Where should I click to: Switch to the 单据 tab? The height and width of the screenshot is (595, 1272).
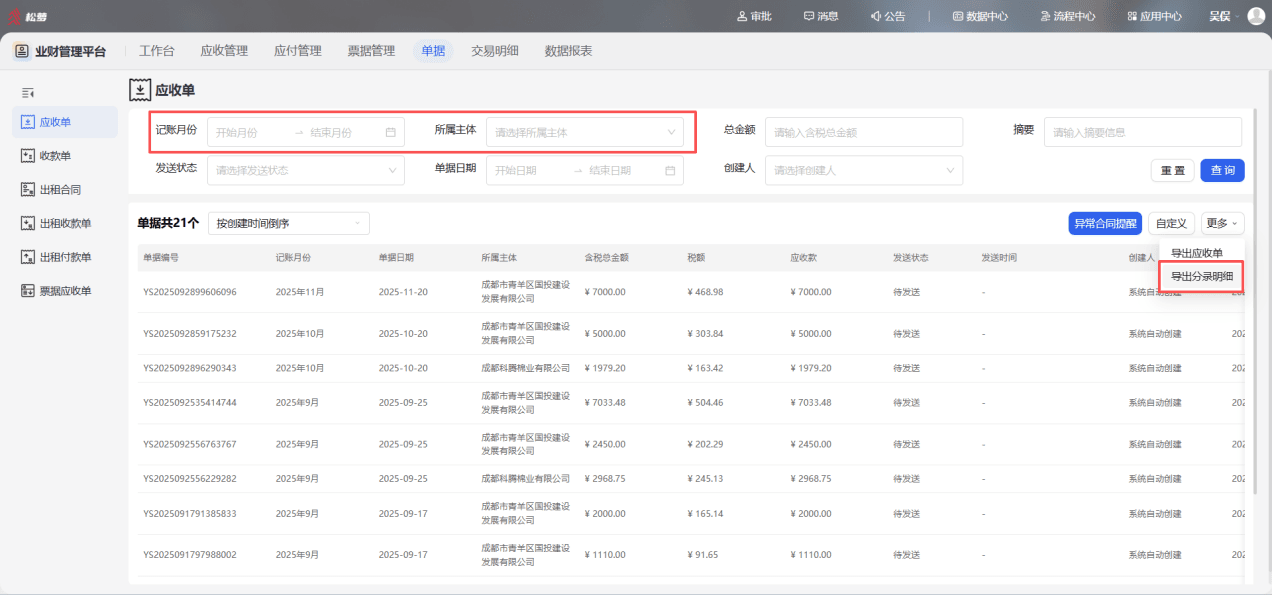[433, 51]
